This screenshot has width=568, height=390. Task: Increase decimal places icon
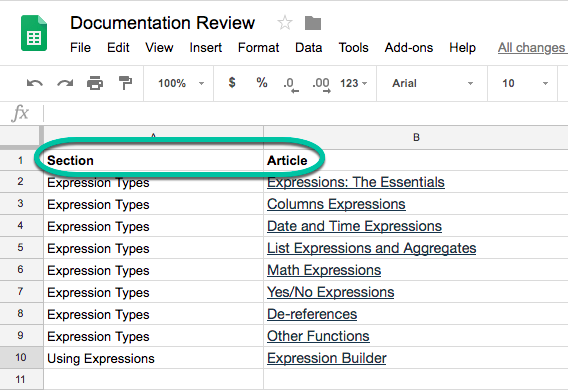[x=321, y=85]
